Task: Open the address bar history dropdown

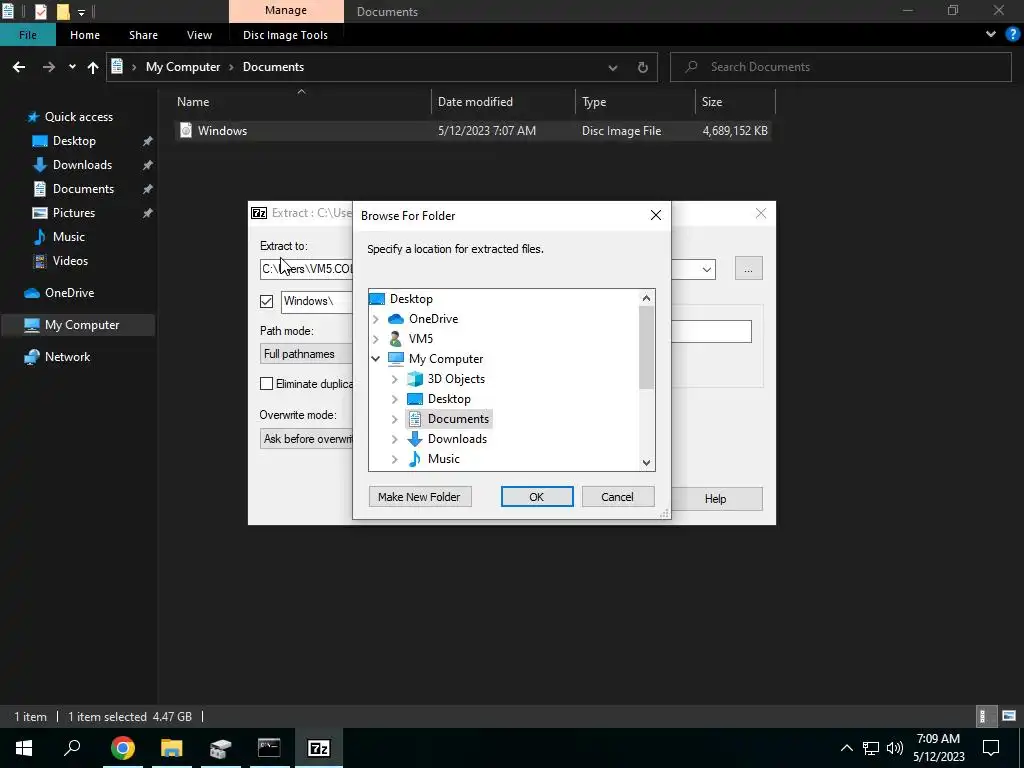Action: 613,67
